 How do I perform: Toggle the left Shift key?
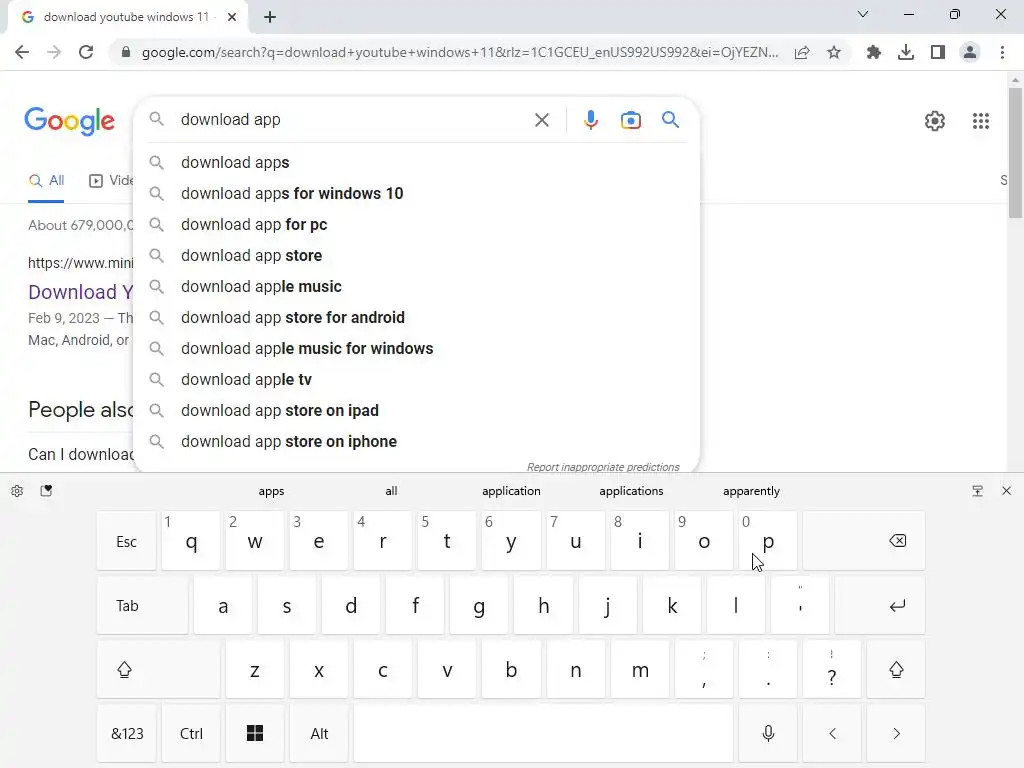point(158,669)
